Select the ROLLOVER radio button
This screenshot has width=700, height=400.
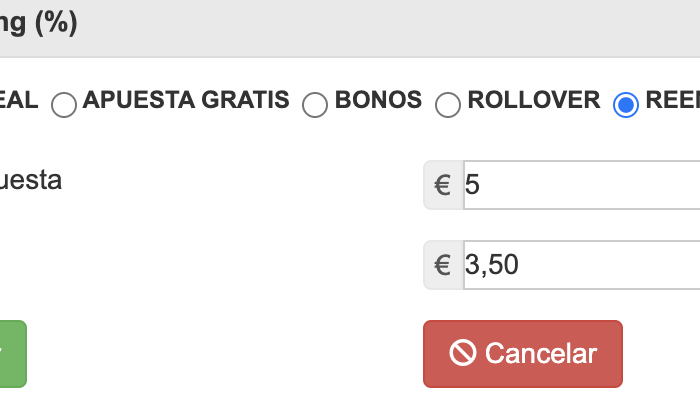point(448,104)
